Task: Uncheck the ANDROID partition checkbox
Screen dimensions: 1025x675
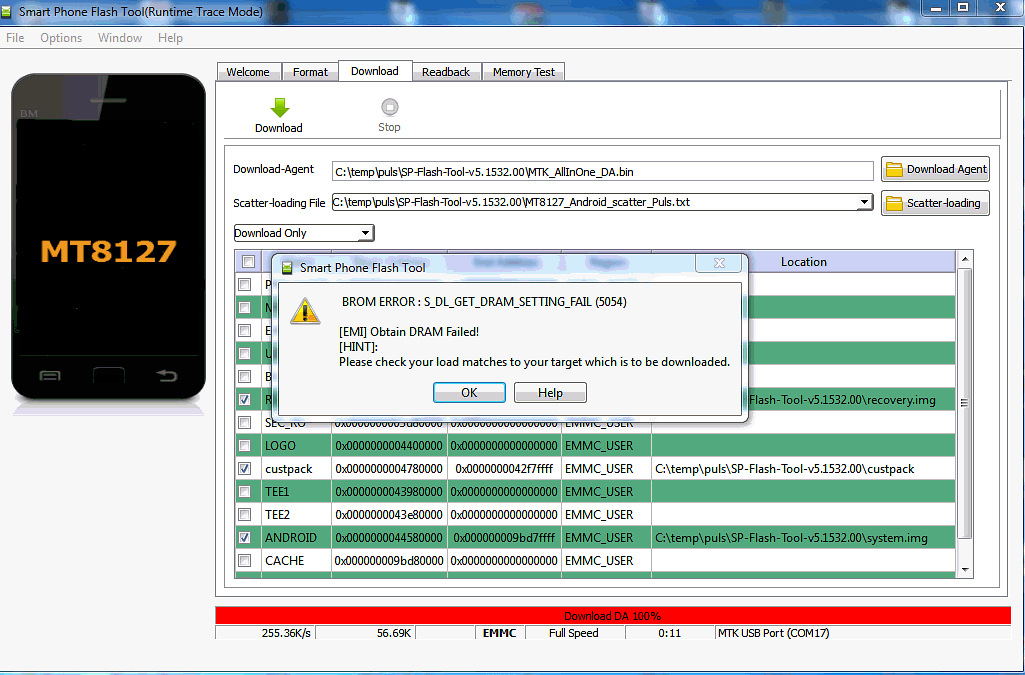Action: (245, 538)
